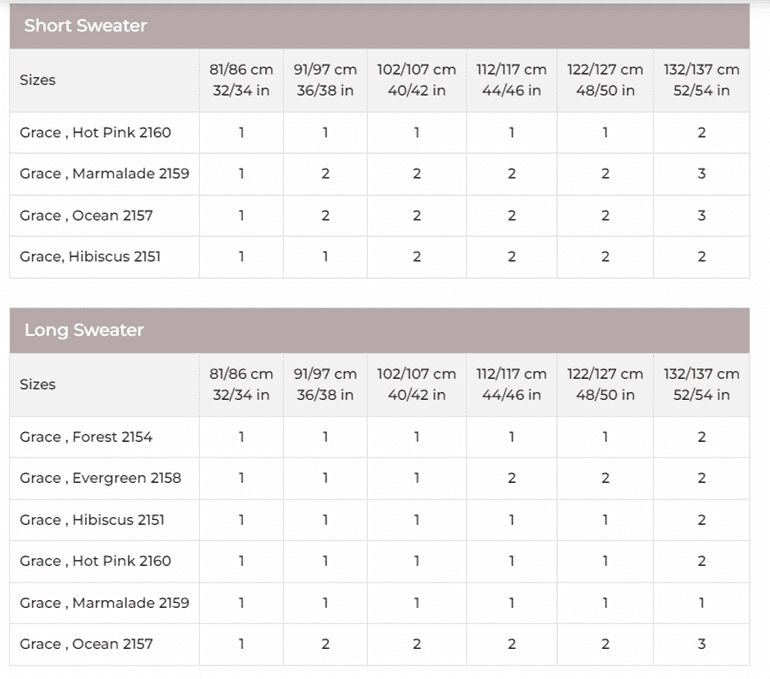Screen dimensions: 770x679
Task: Click the Sizes header in Long Sweater table
Action: coord(38,384)
